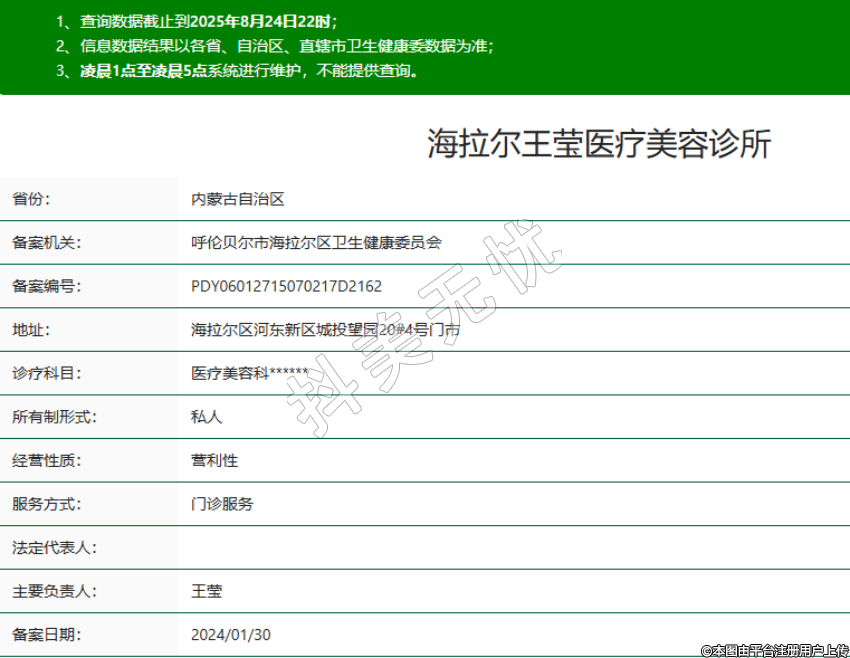Viewport: 850px width, 658px height.
Task: Click the clinic title 海拉尔王莹医疗美容诊所
Action: coord(599,145)
